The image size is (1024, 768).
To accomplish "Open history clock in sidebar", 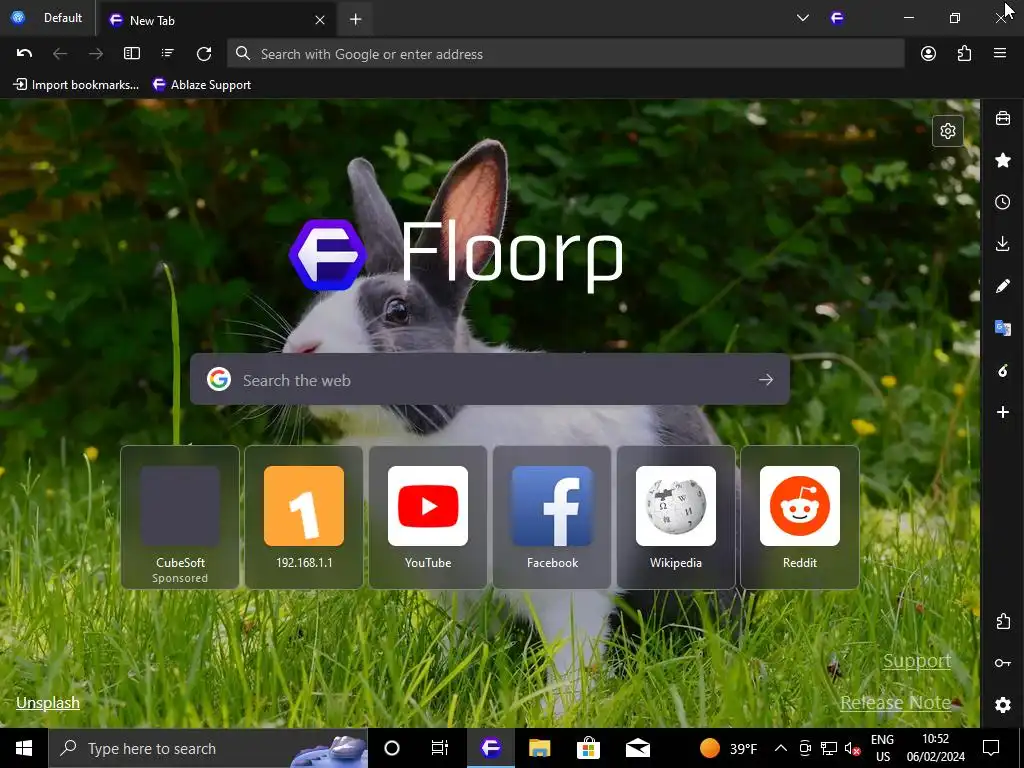I will [x=1002, y=202].
